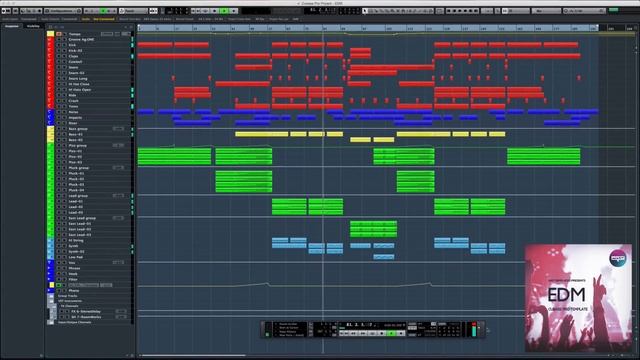The image size is (640, 360).
Task: Mute the Kick track
Action: 59,45
